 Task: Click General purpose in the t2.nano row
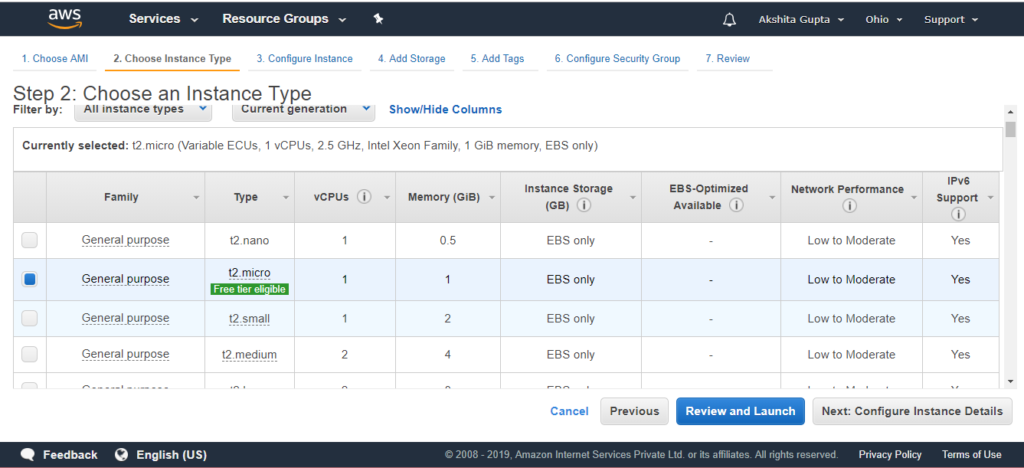[125, 240]
